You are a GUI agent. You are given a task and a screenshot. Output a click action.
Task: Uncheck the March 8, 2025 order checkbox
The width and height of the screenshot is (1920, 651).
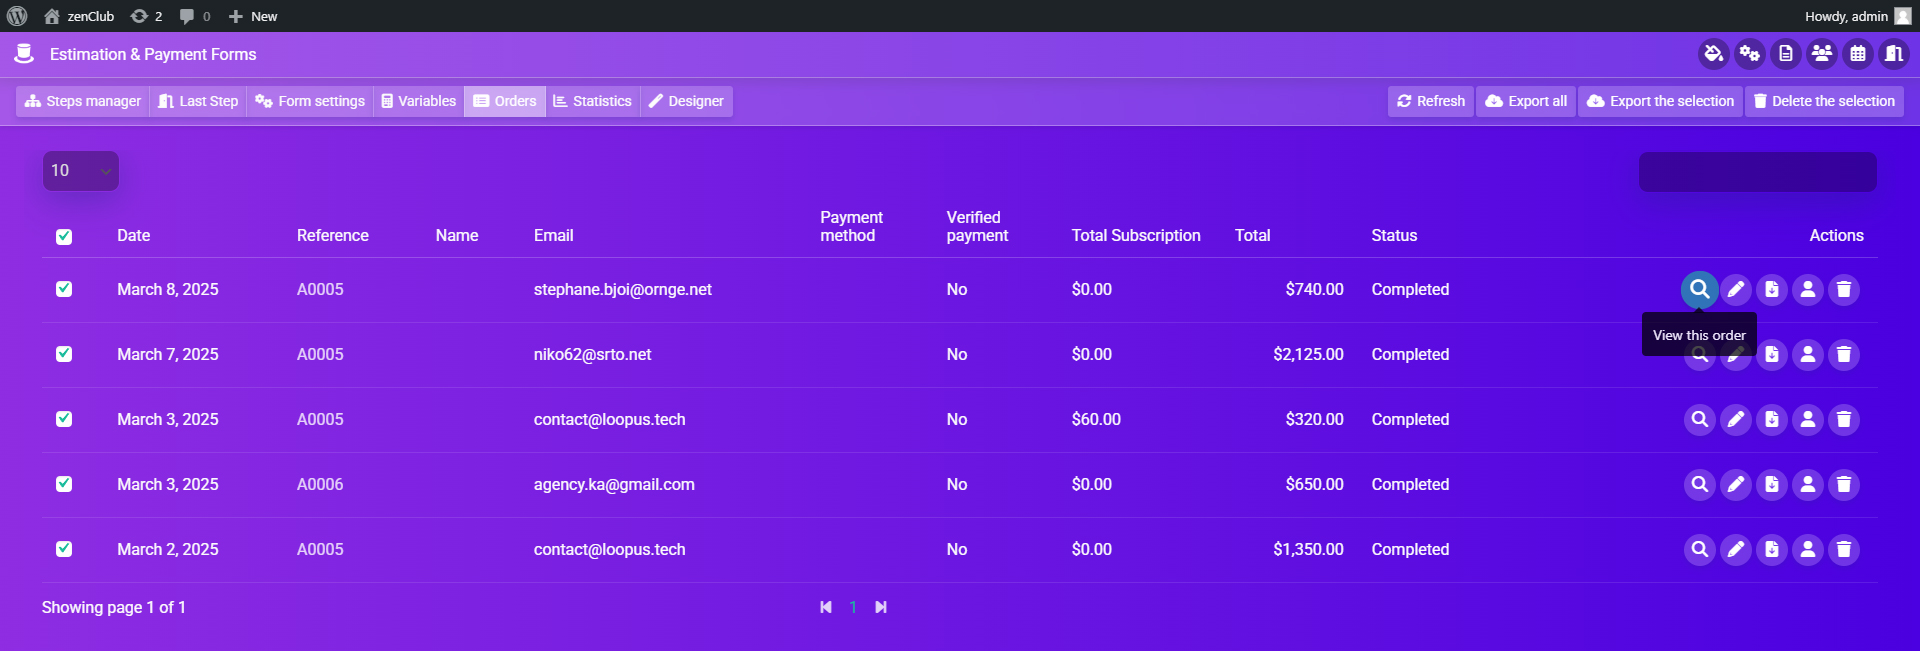[64, 289]
